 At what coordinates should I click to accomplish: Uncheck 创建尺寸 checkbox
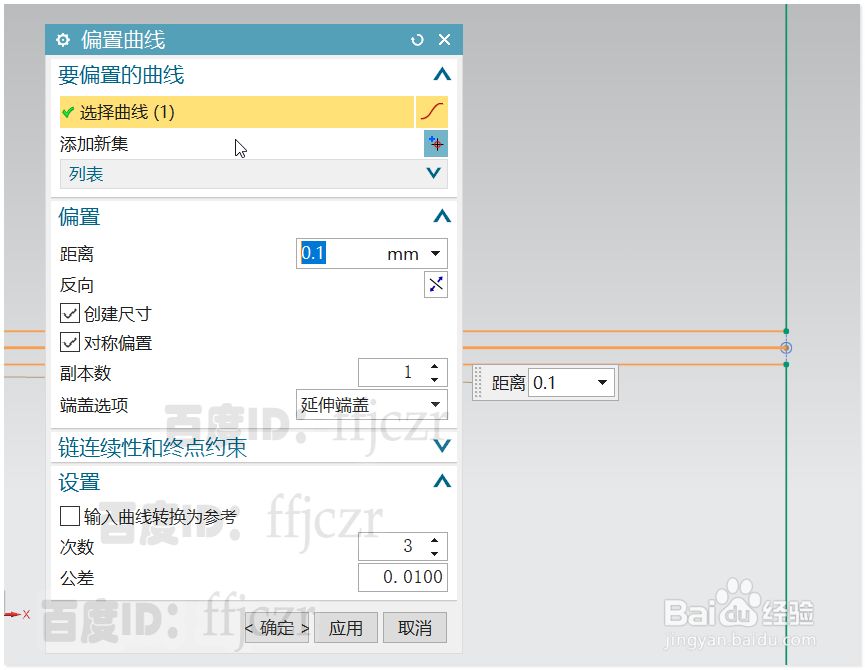[70, 313]
